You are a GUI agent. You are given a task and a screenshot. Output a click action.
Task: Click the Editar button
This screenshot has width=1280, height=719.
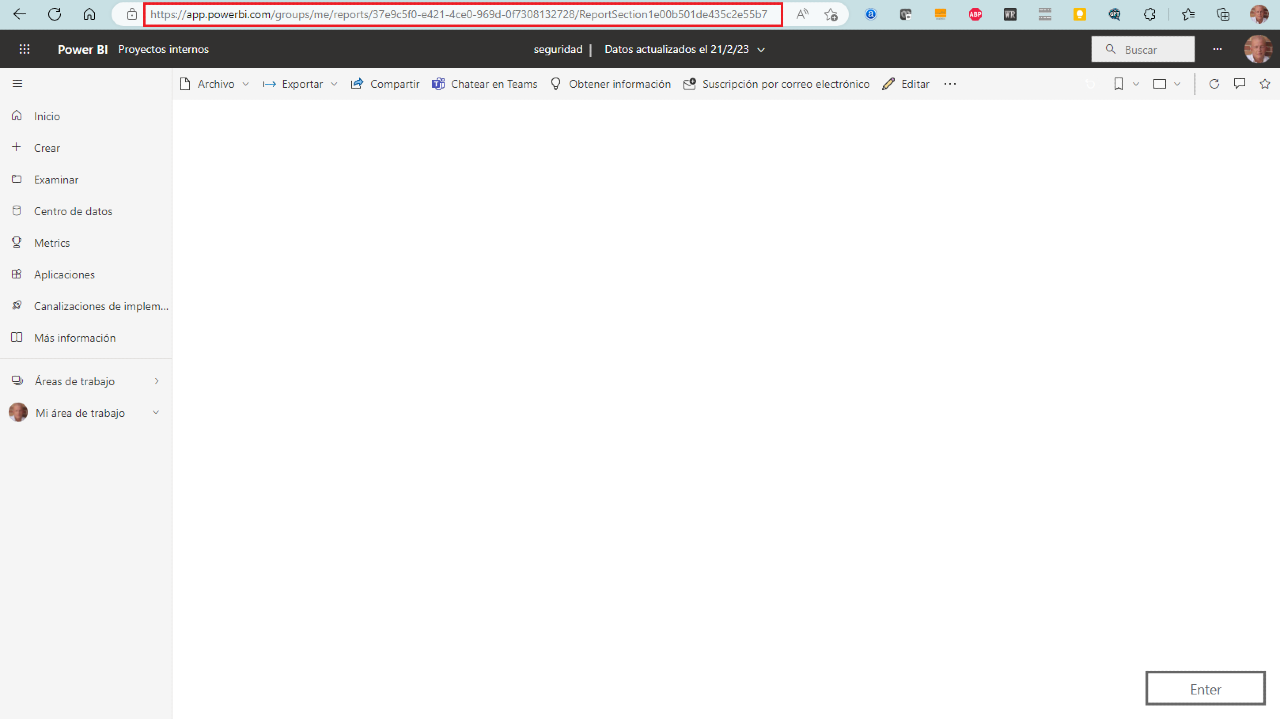tap(906, 84)
